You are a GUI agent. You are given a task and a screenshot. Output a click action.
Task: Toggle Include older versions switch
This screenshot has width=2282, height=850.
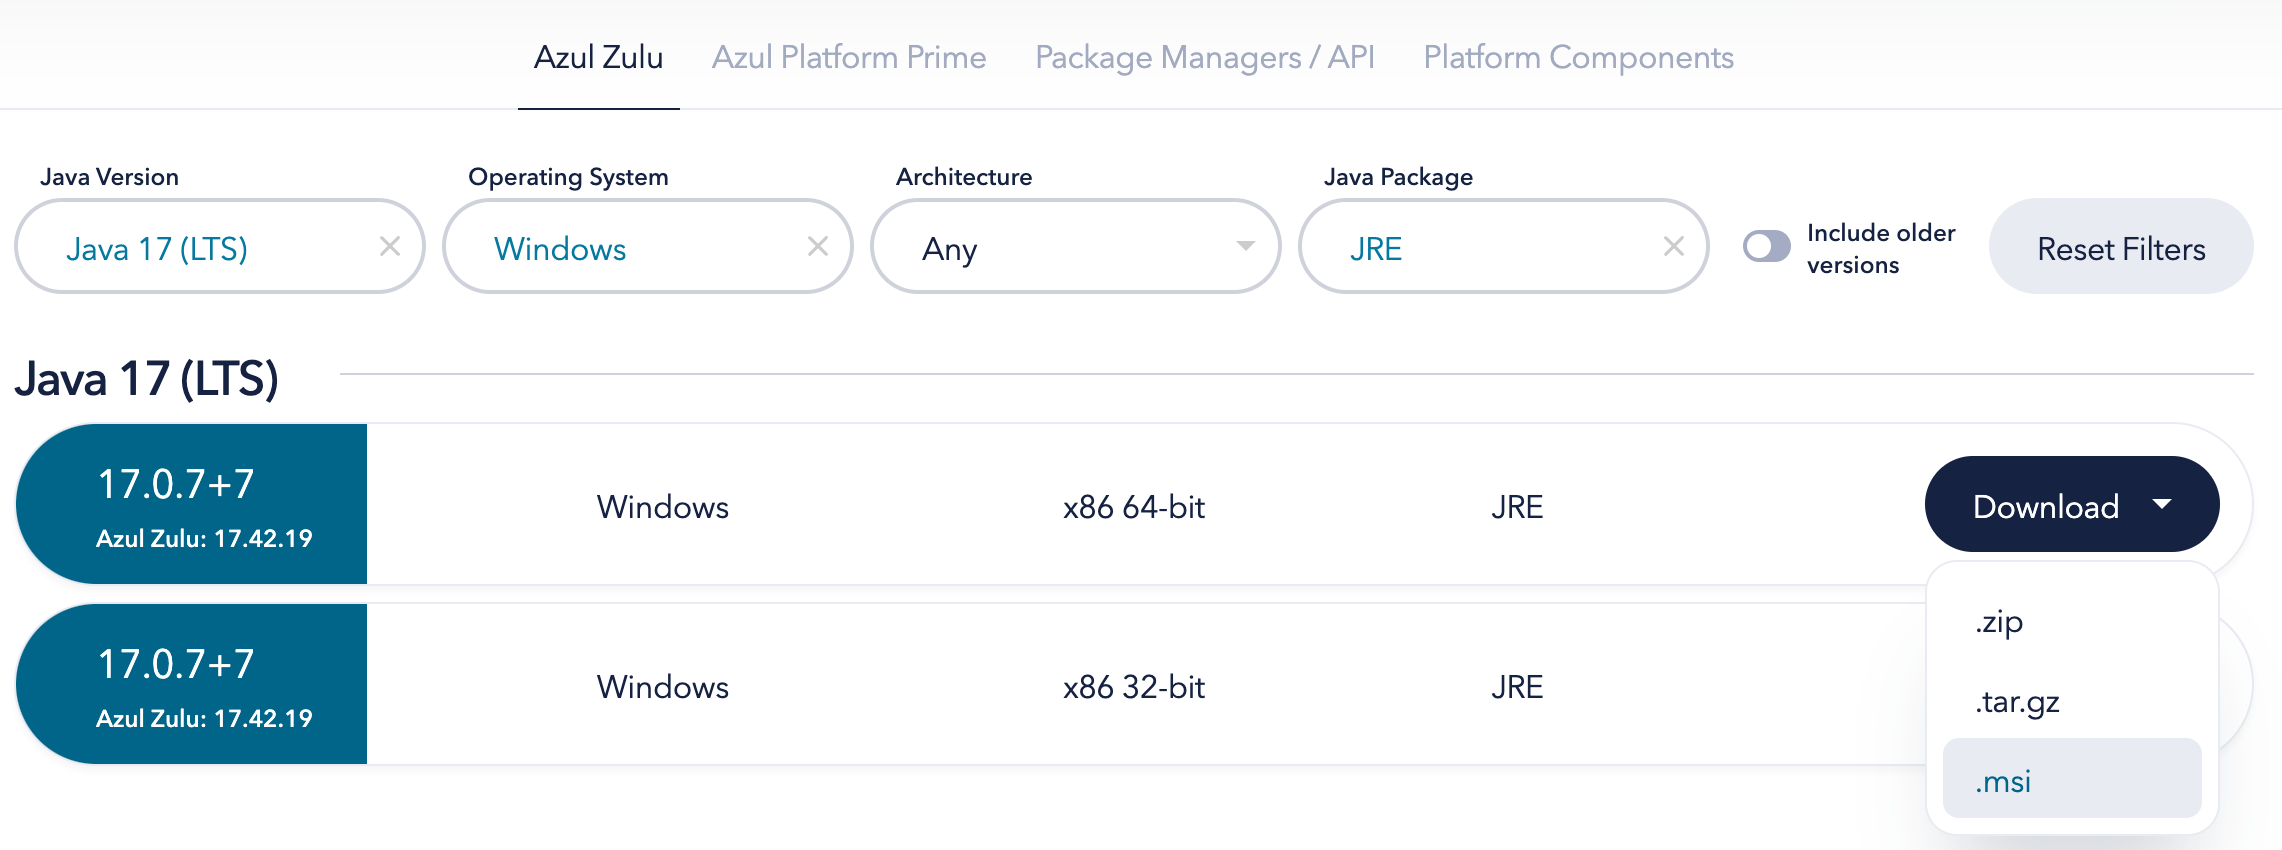[x=1767, y=246]
